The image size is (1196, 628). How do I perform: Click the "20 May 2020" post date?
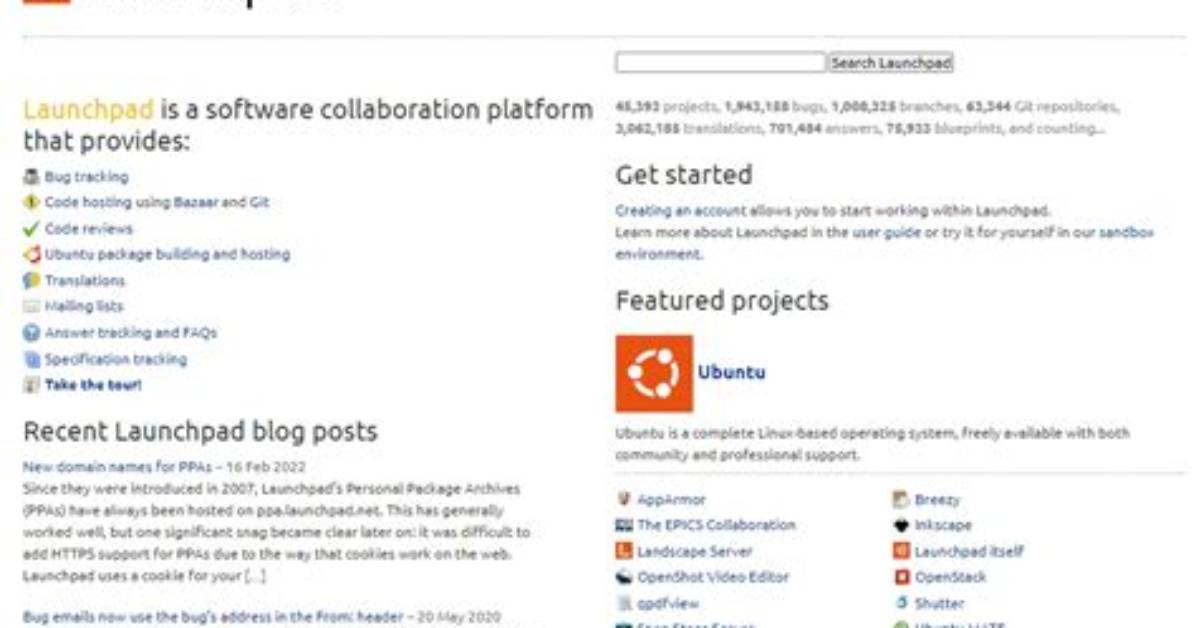(x=459, y=617)
